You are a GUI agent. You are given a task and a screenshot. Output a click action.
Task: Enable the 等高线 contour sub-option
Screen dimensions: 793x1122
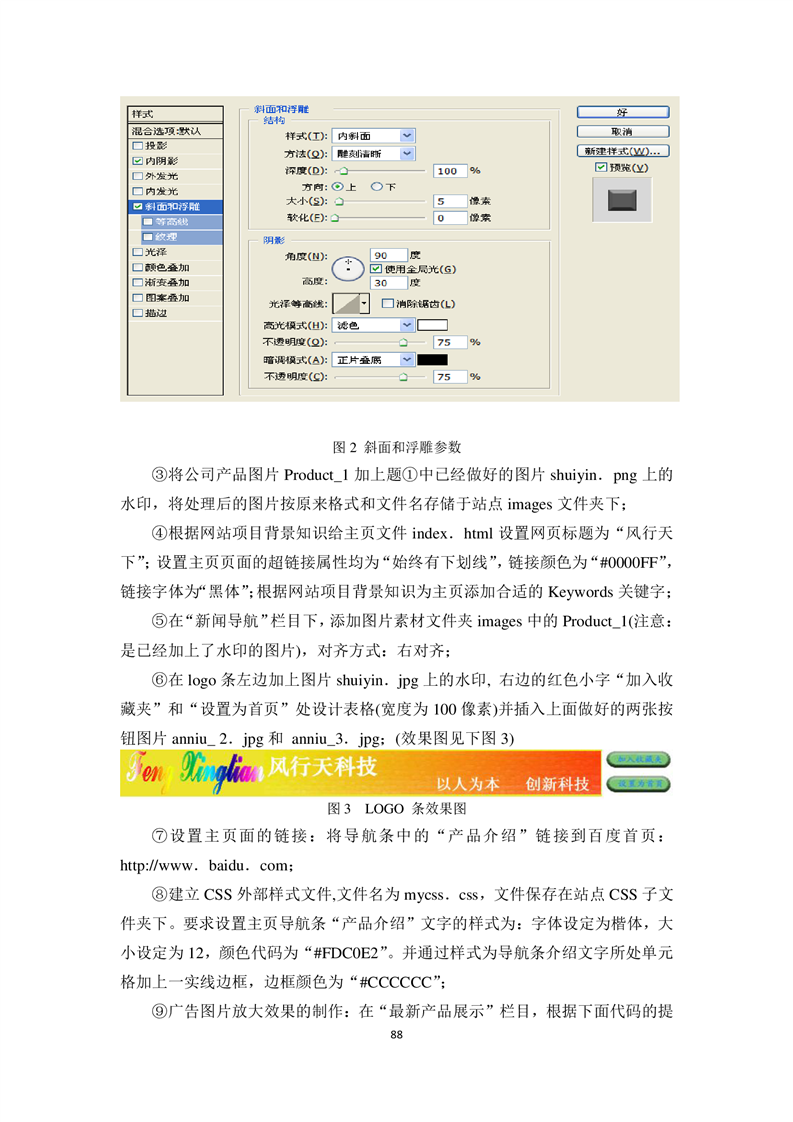[148, 222]
